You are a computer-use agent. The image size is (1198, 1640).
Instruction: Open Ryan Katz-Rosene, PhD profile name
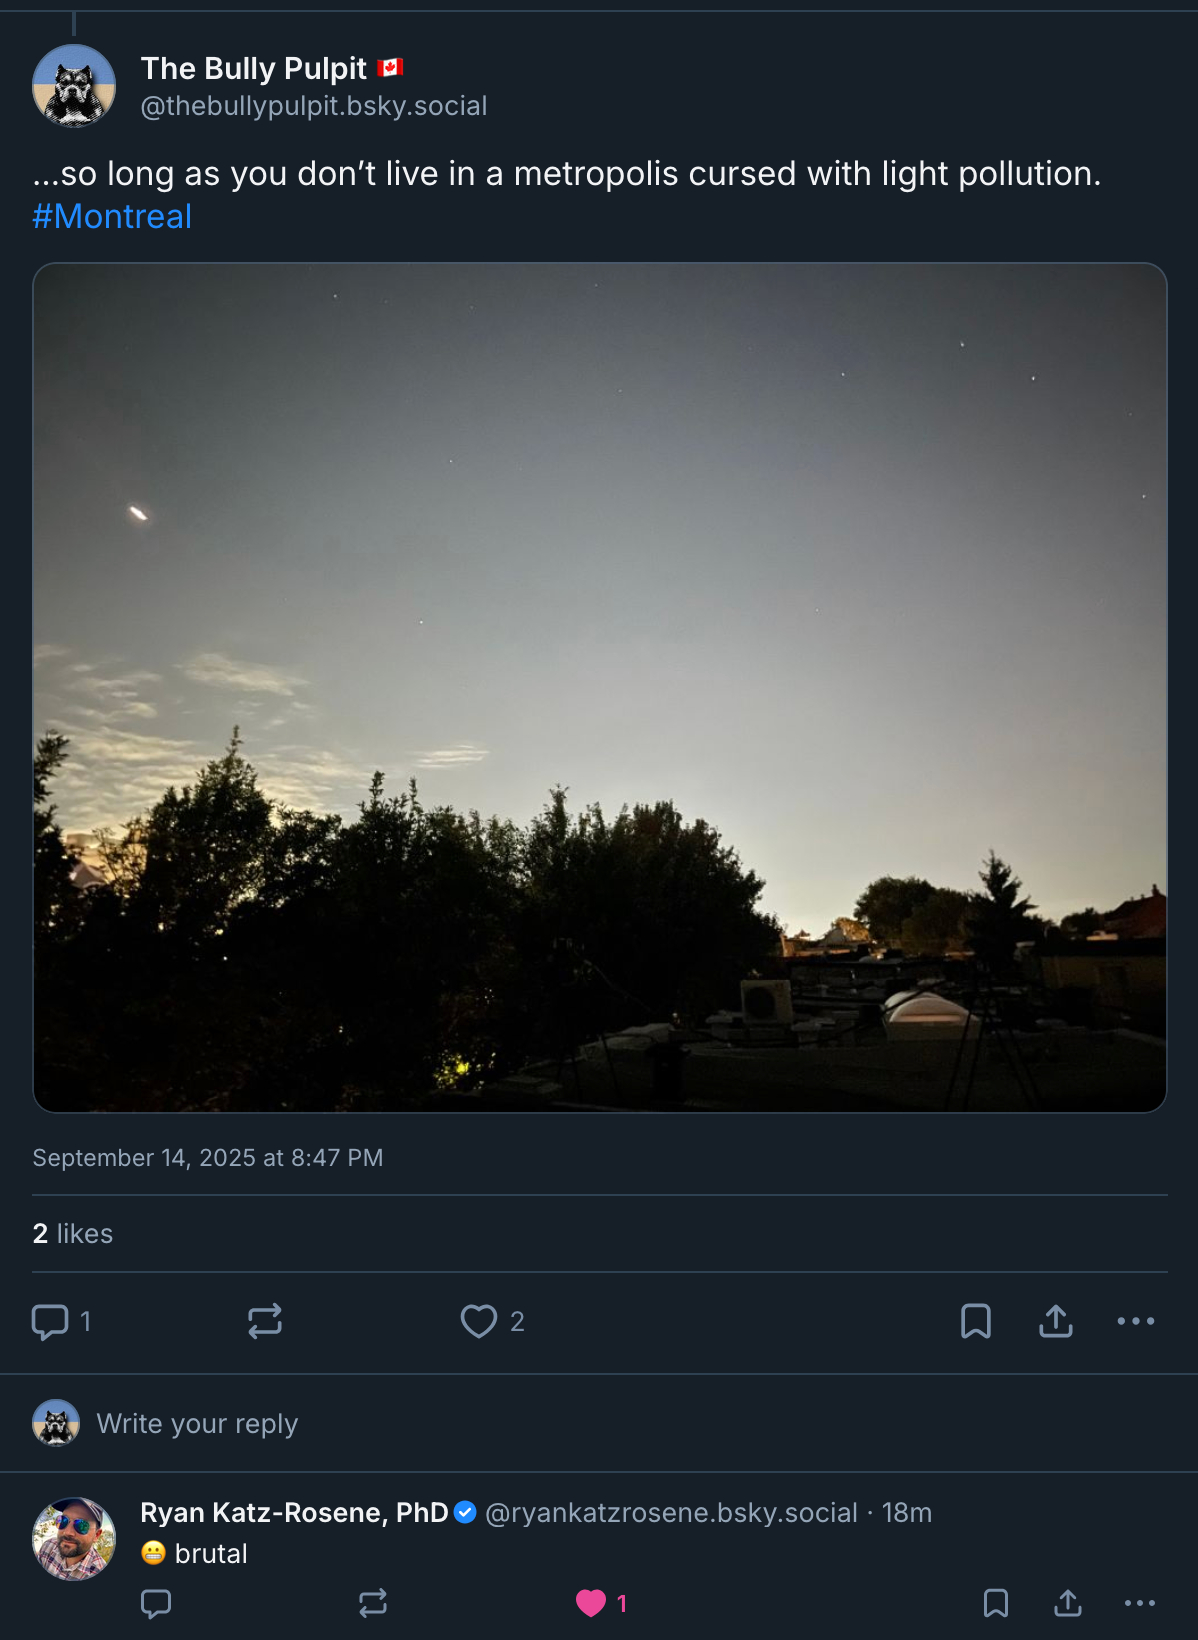coord(294,1512)
